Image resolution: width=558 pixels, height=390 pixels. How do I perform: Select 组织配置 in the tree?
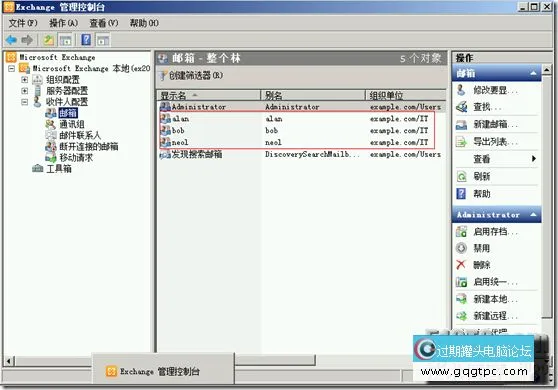(x=63, y=79)
